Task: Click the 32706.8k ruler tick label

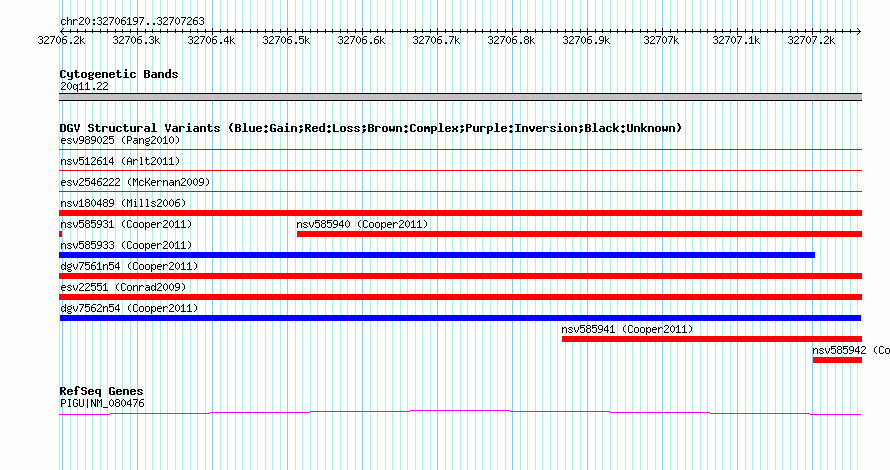Action: point(511,40)
